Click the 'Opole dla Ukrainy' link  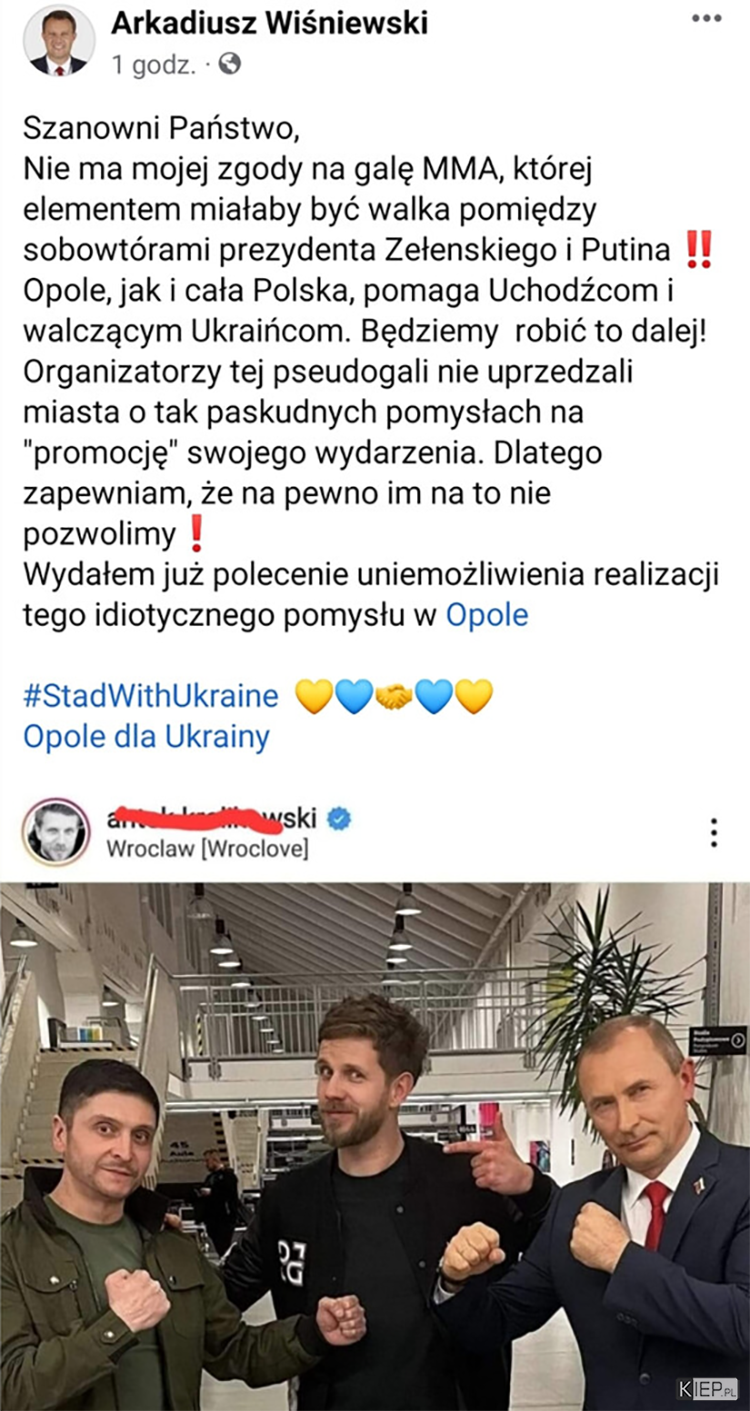[x=146, y=737]
